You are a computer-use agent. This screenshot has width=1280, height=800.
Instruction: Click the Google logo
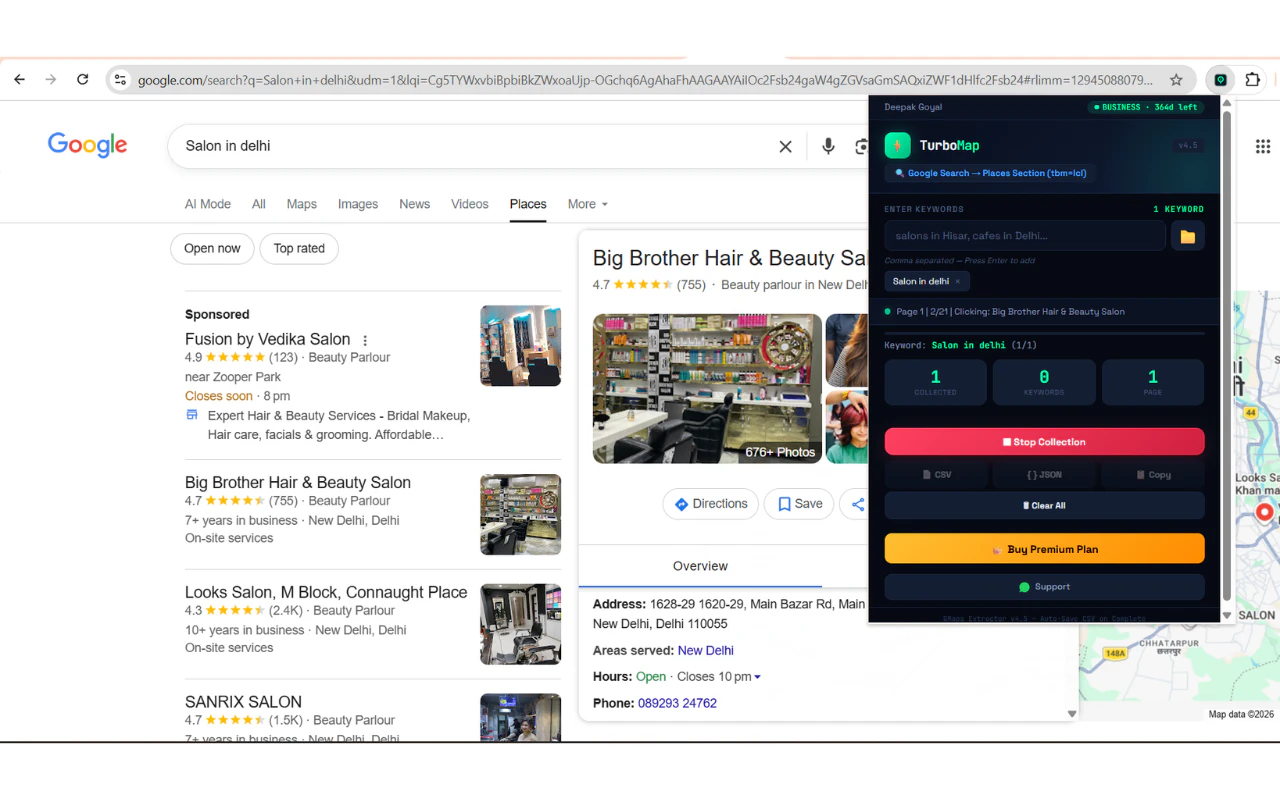(88, 146)
